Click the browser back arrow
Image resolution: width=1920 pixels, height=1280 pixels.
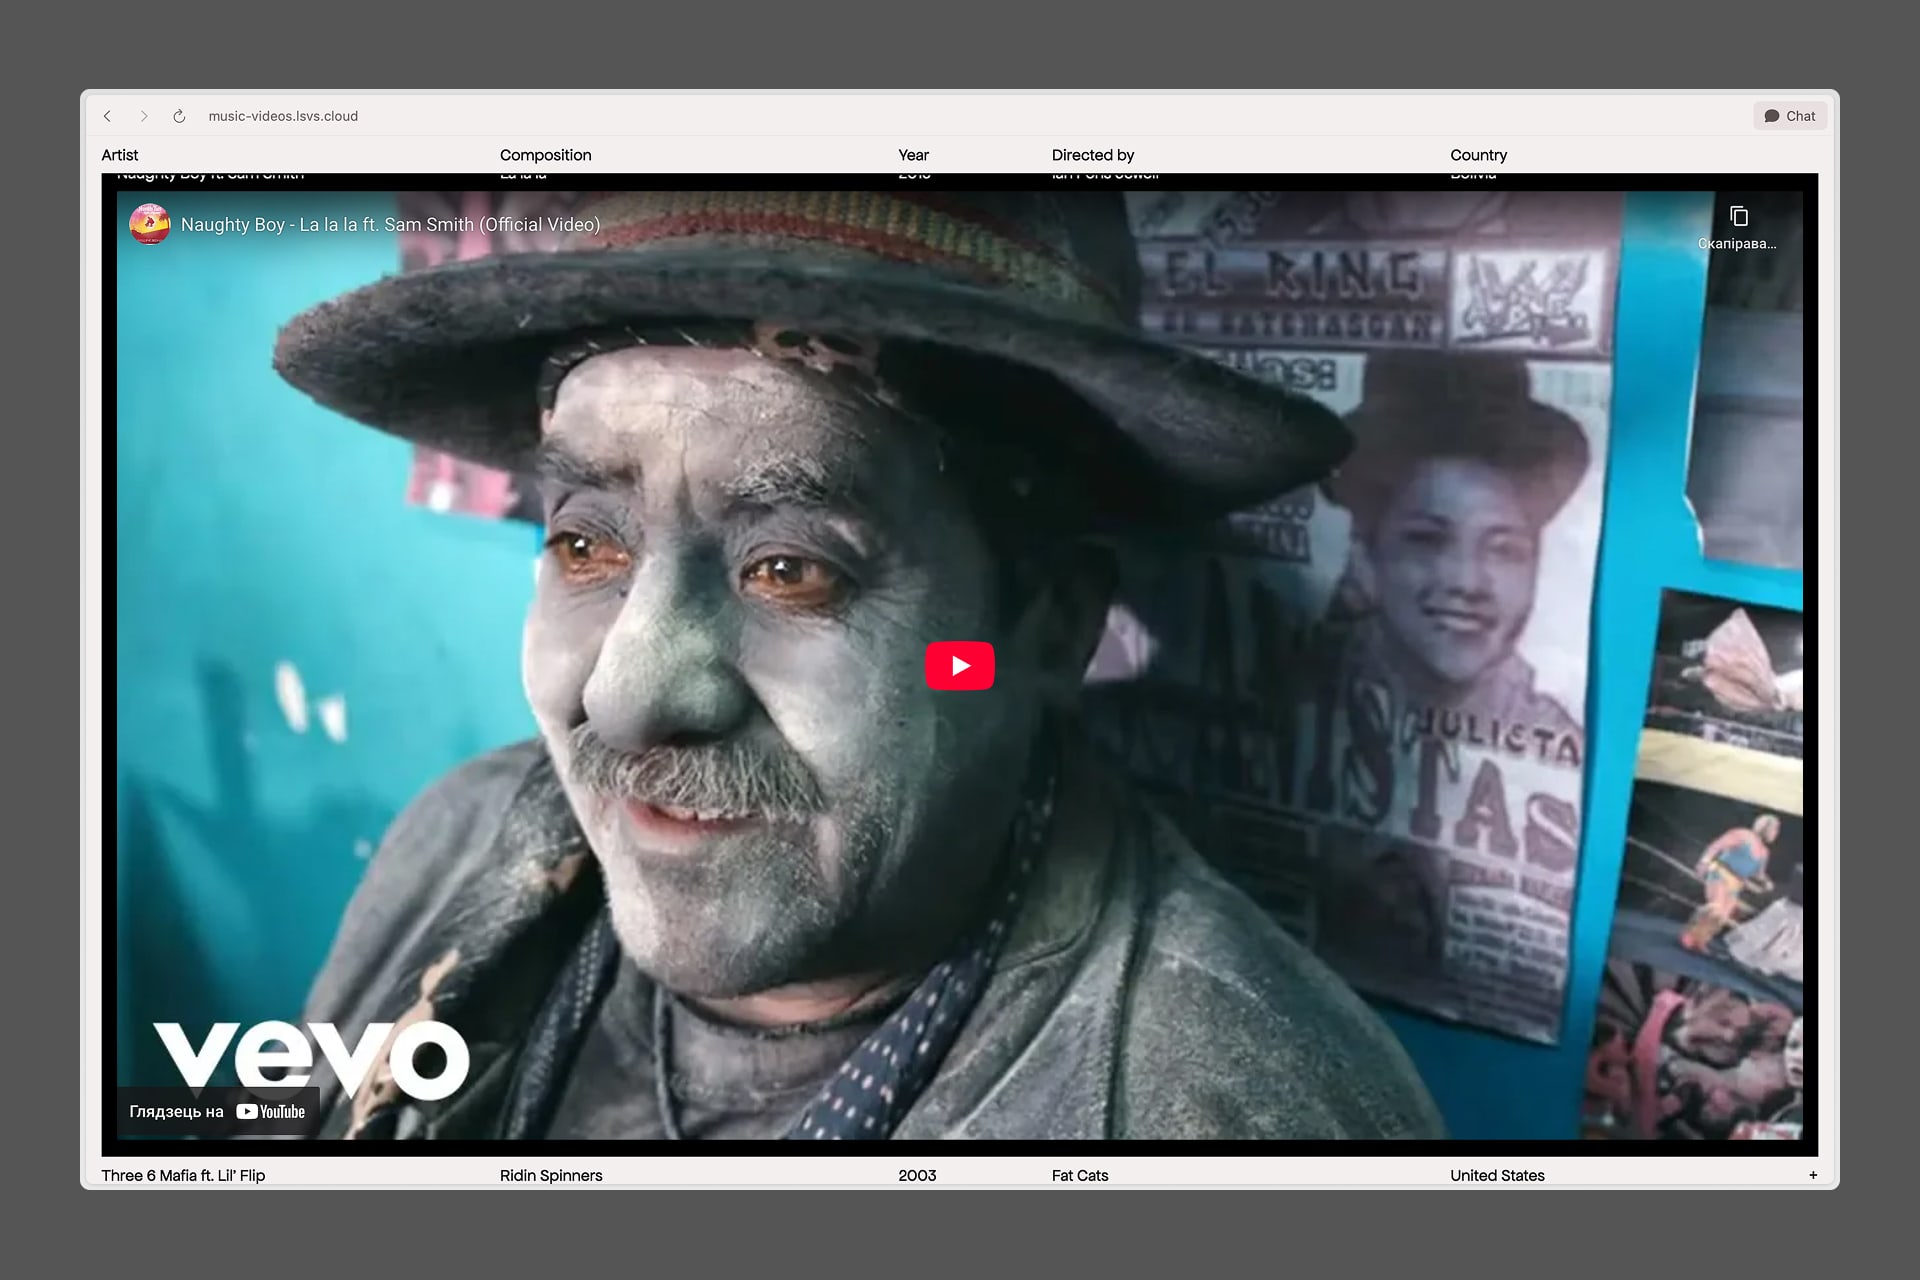[107, 116]
